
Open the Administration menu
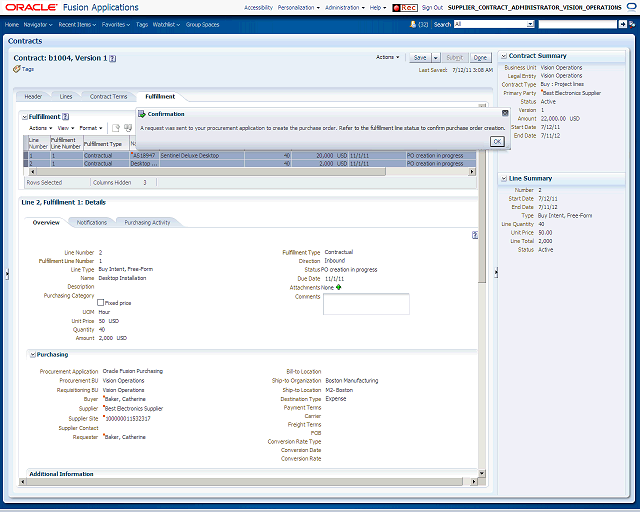click(x=345, y=8)
